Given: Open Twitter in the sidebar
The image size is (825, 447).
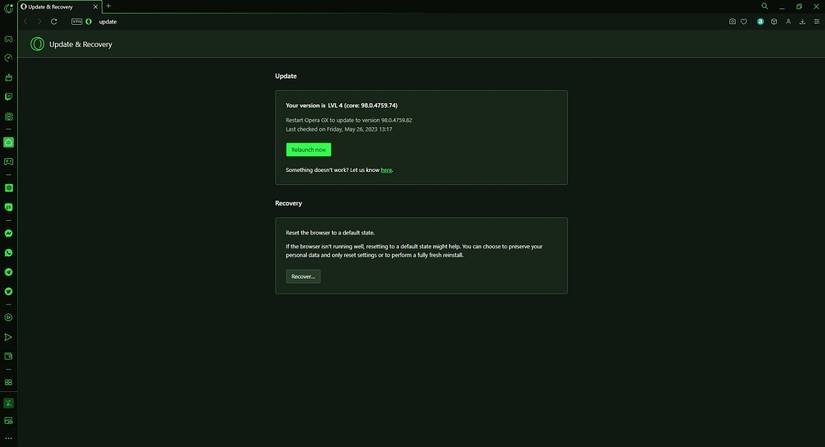Looking at the screenshot, I should tap(8, 291).
